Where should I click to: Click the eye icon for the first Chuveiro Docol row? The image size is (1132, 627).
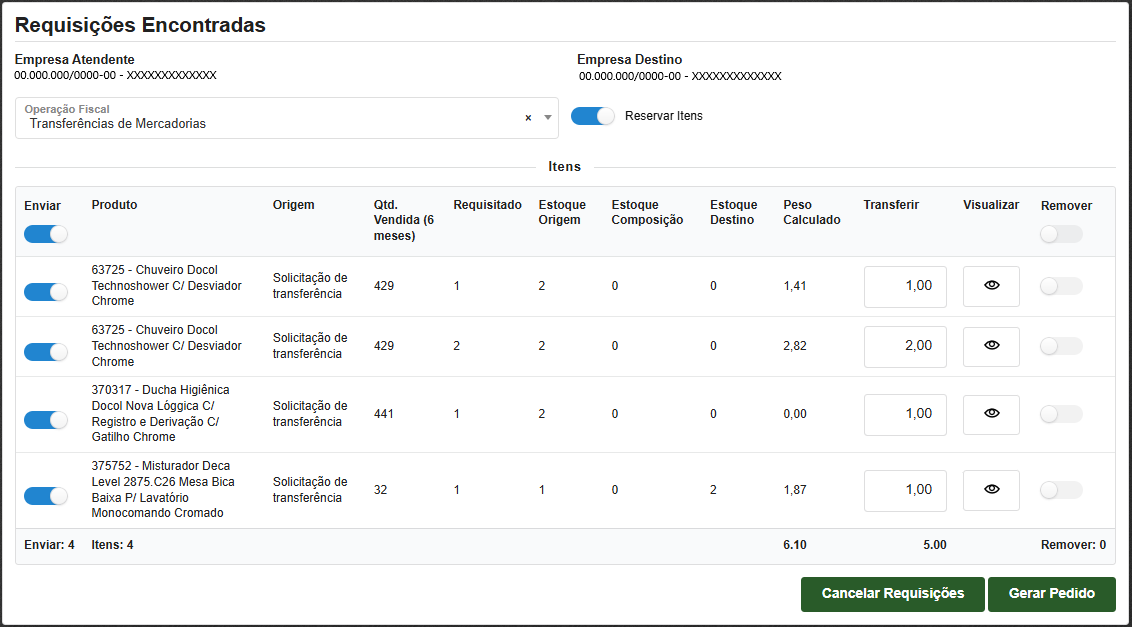pos(991,286)
